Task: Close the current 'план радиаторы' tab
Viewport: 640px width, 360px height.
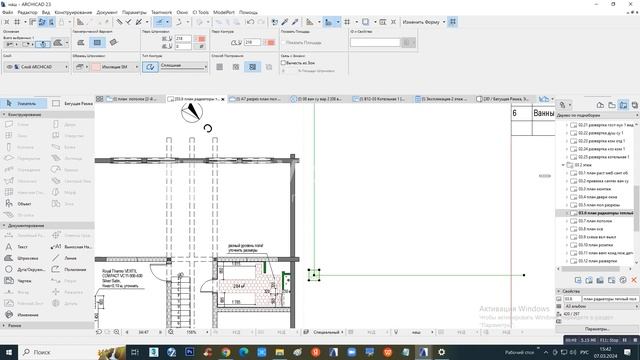Action: point(223,99)
